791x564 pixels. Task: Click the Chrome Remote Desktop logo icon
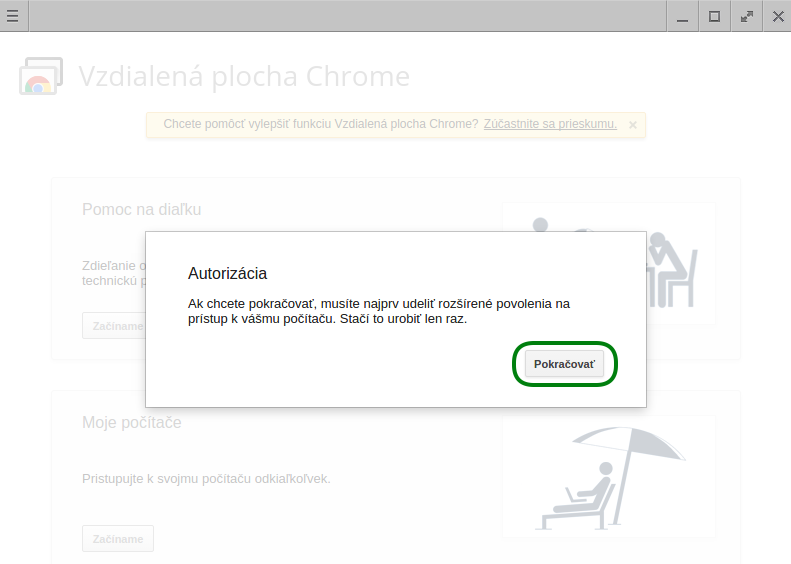tap(41, 76)
